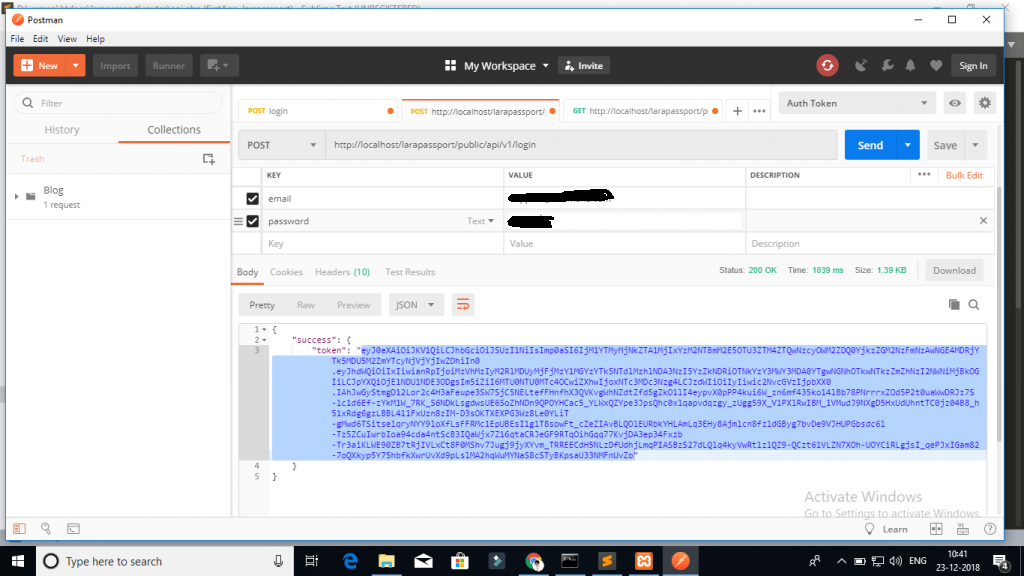The image size is (1024, 576).
Task: Change password field type Text dropdown
Action: 480,221
